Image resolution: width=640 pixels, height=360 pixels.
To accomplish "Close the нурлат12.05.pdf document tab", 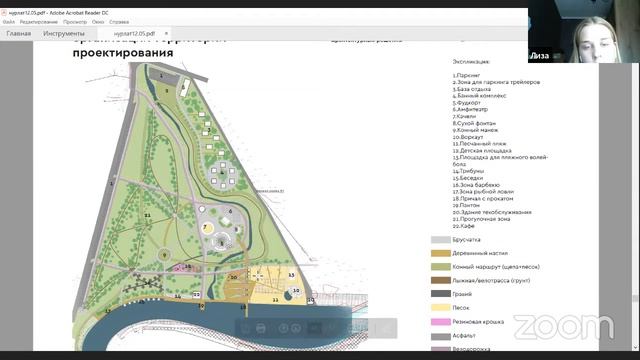I will coord(166,33).
